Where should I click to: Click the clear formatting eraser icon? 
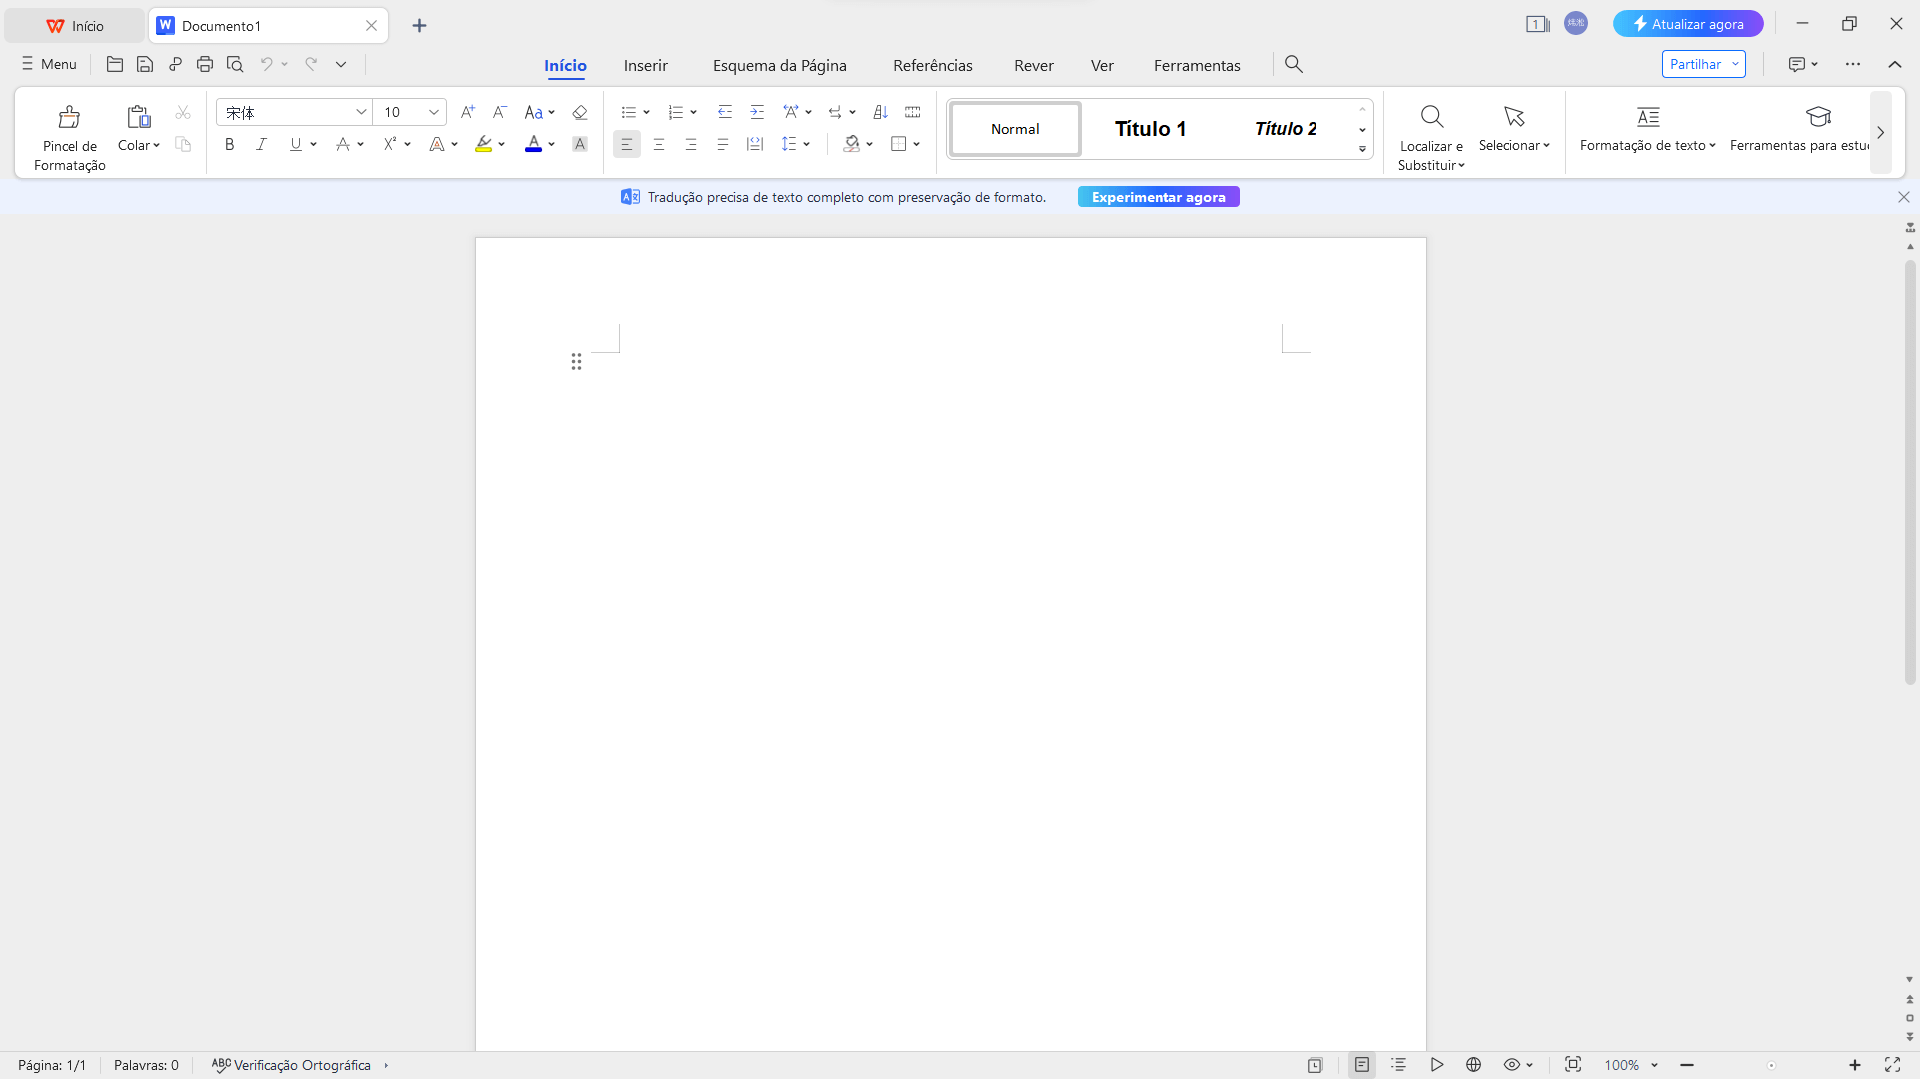click(580, 112)
